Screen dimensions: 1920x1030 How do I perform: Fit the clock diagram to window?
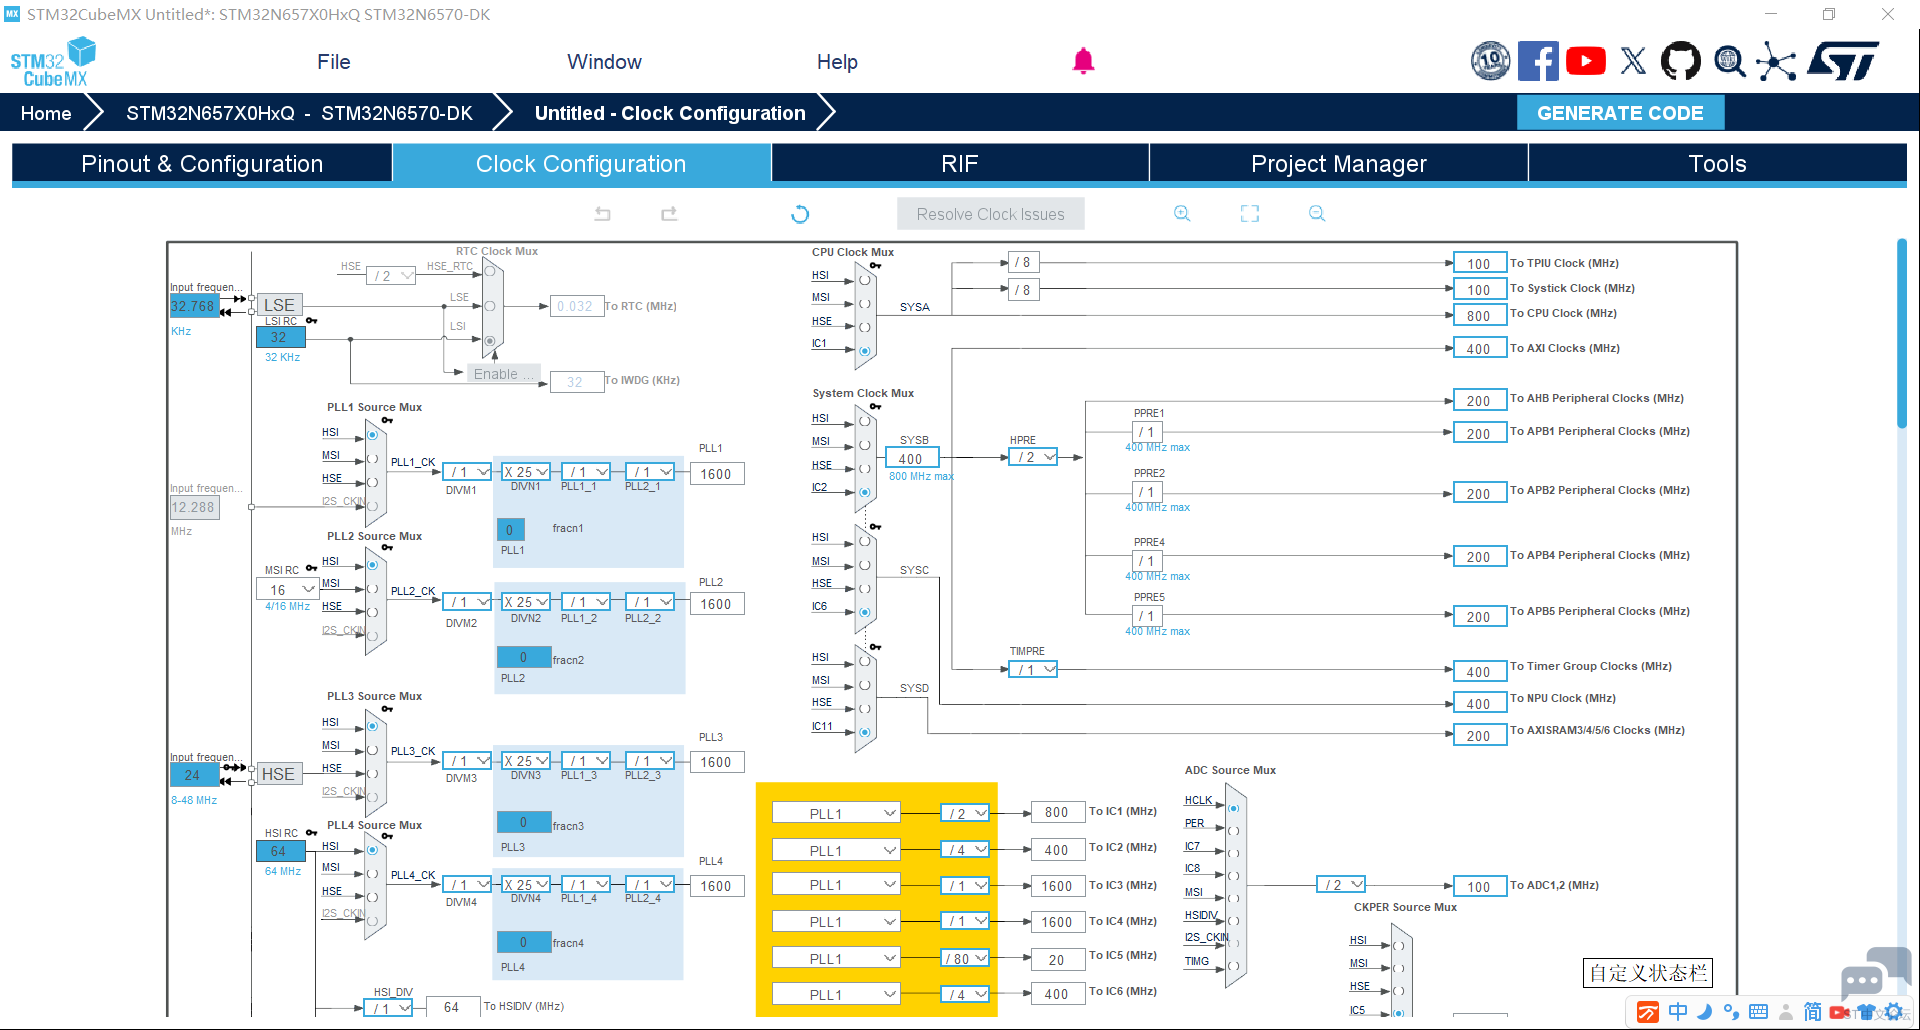coord(1250,213)
